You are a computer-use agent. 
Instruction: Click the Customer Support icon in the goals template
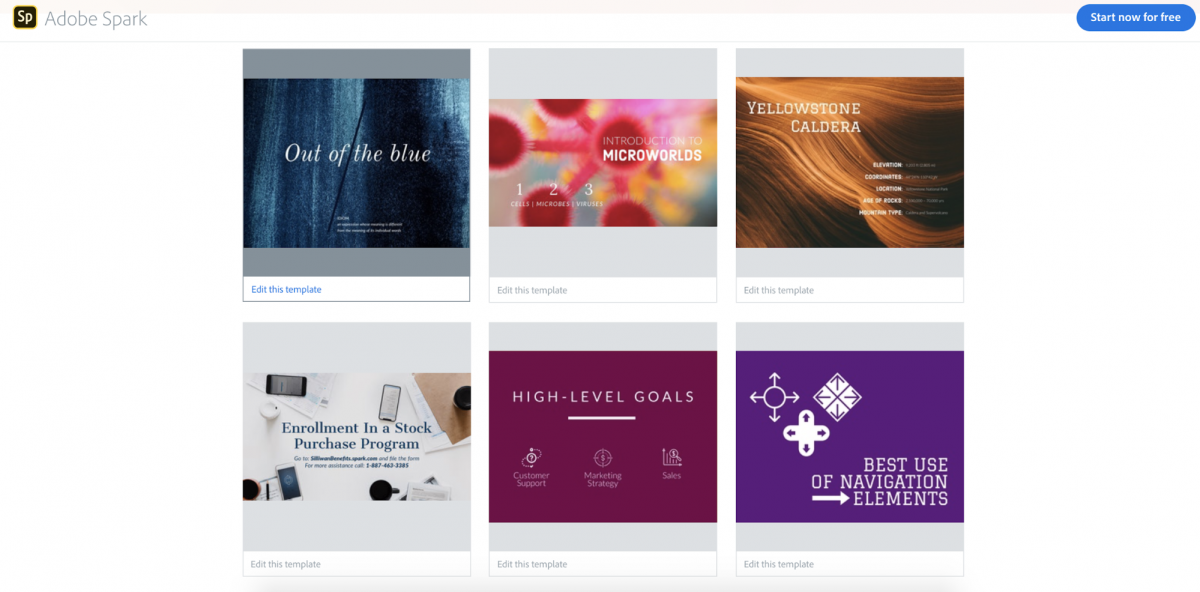[531, 457]
